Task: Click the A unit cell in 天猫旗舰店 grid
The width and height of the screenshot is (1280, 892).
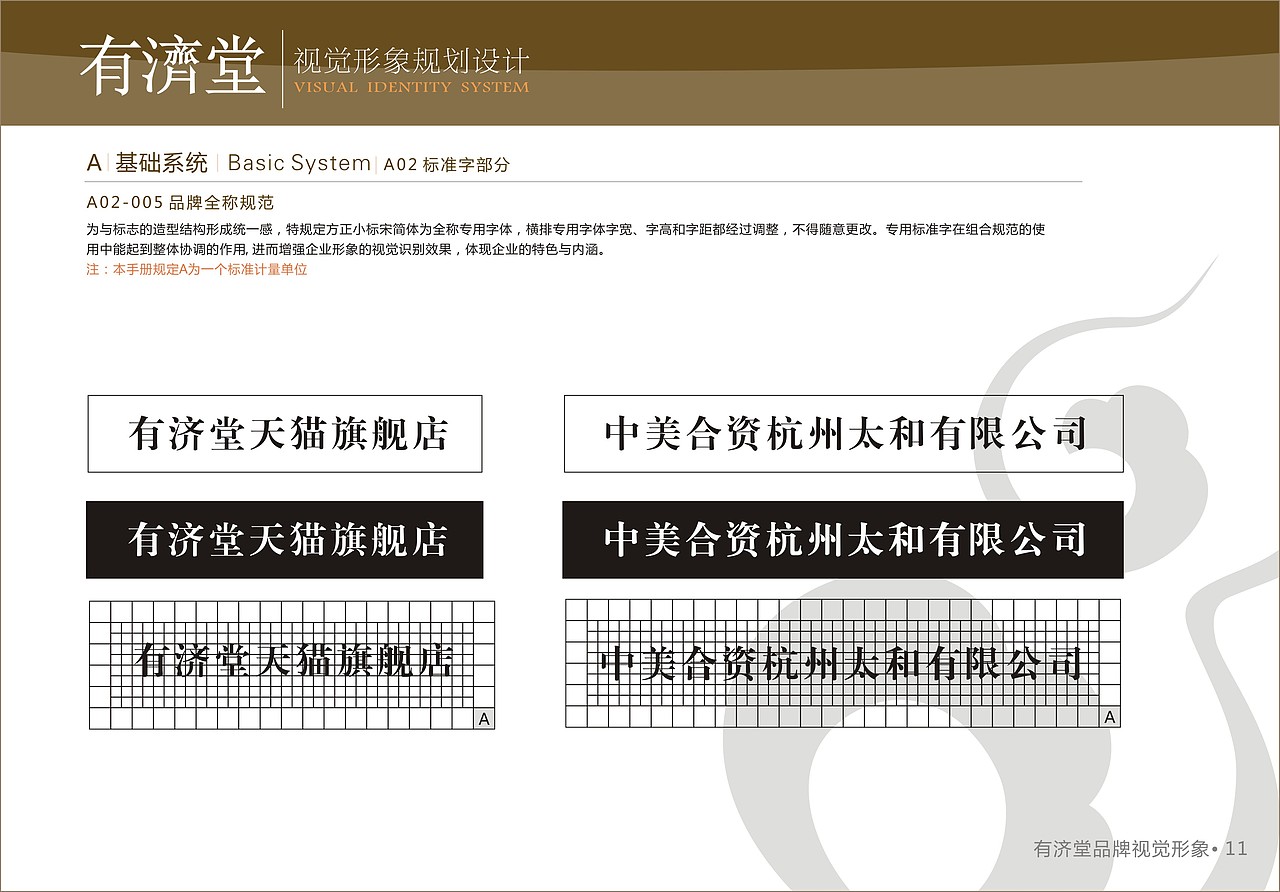Action: [x=485, y=719]
